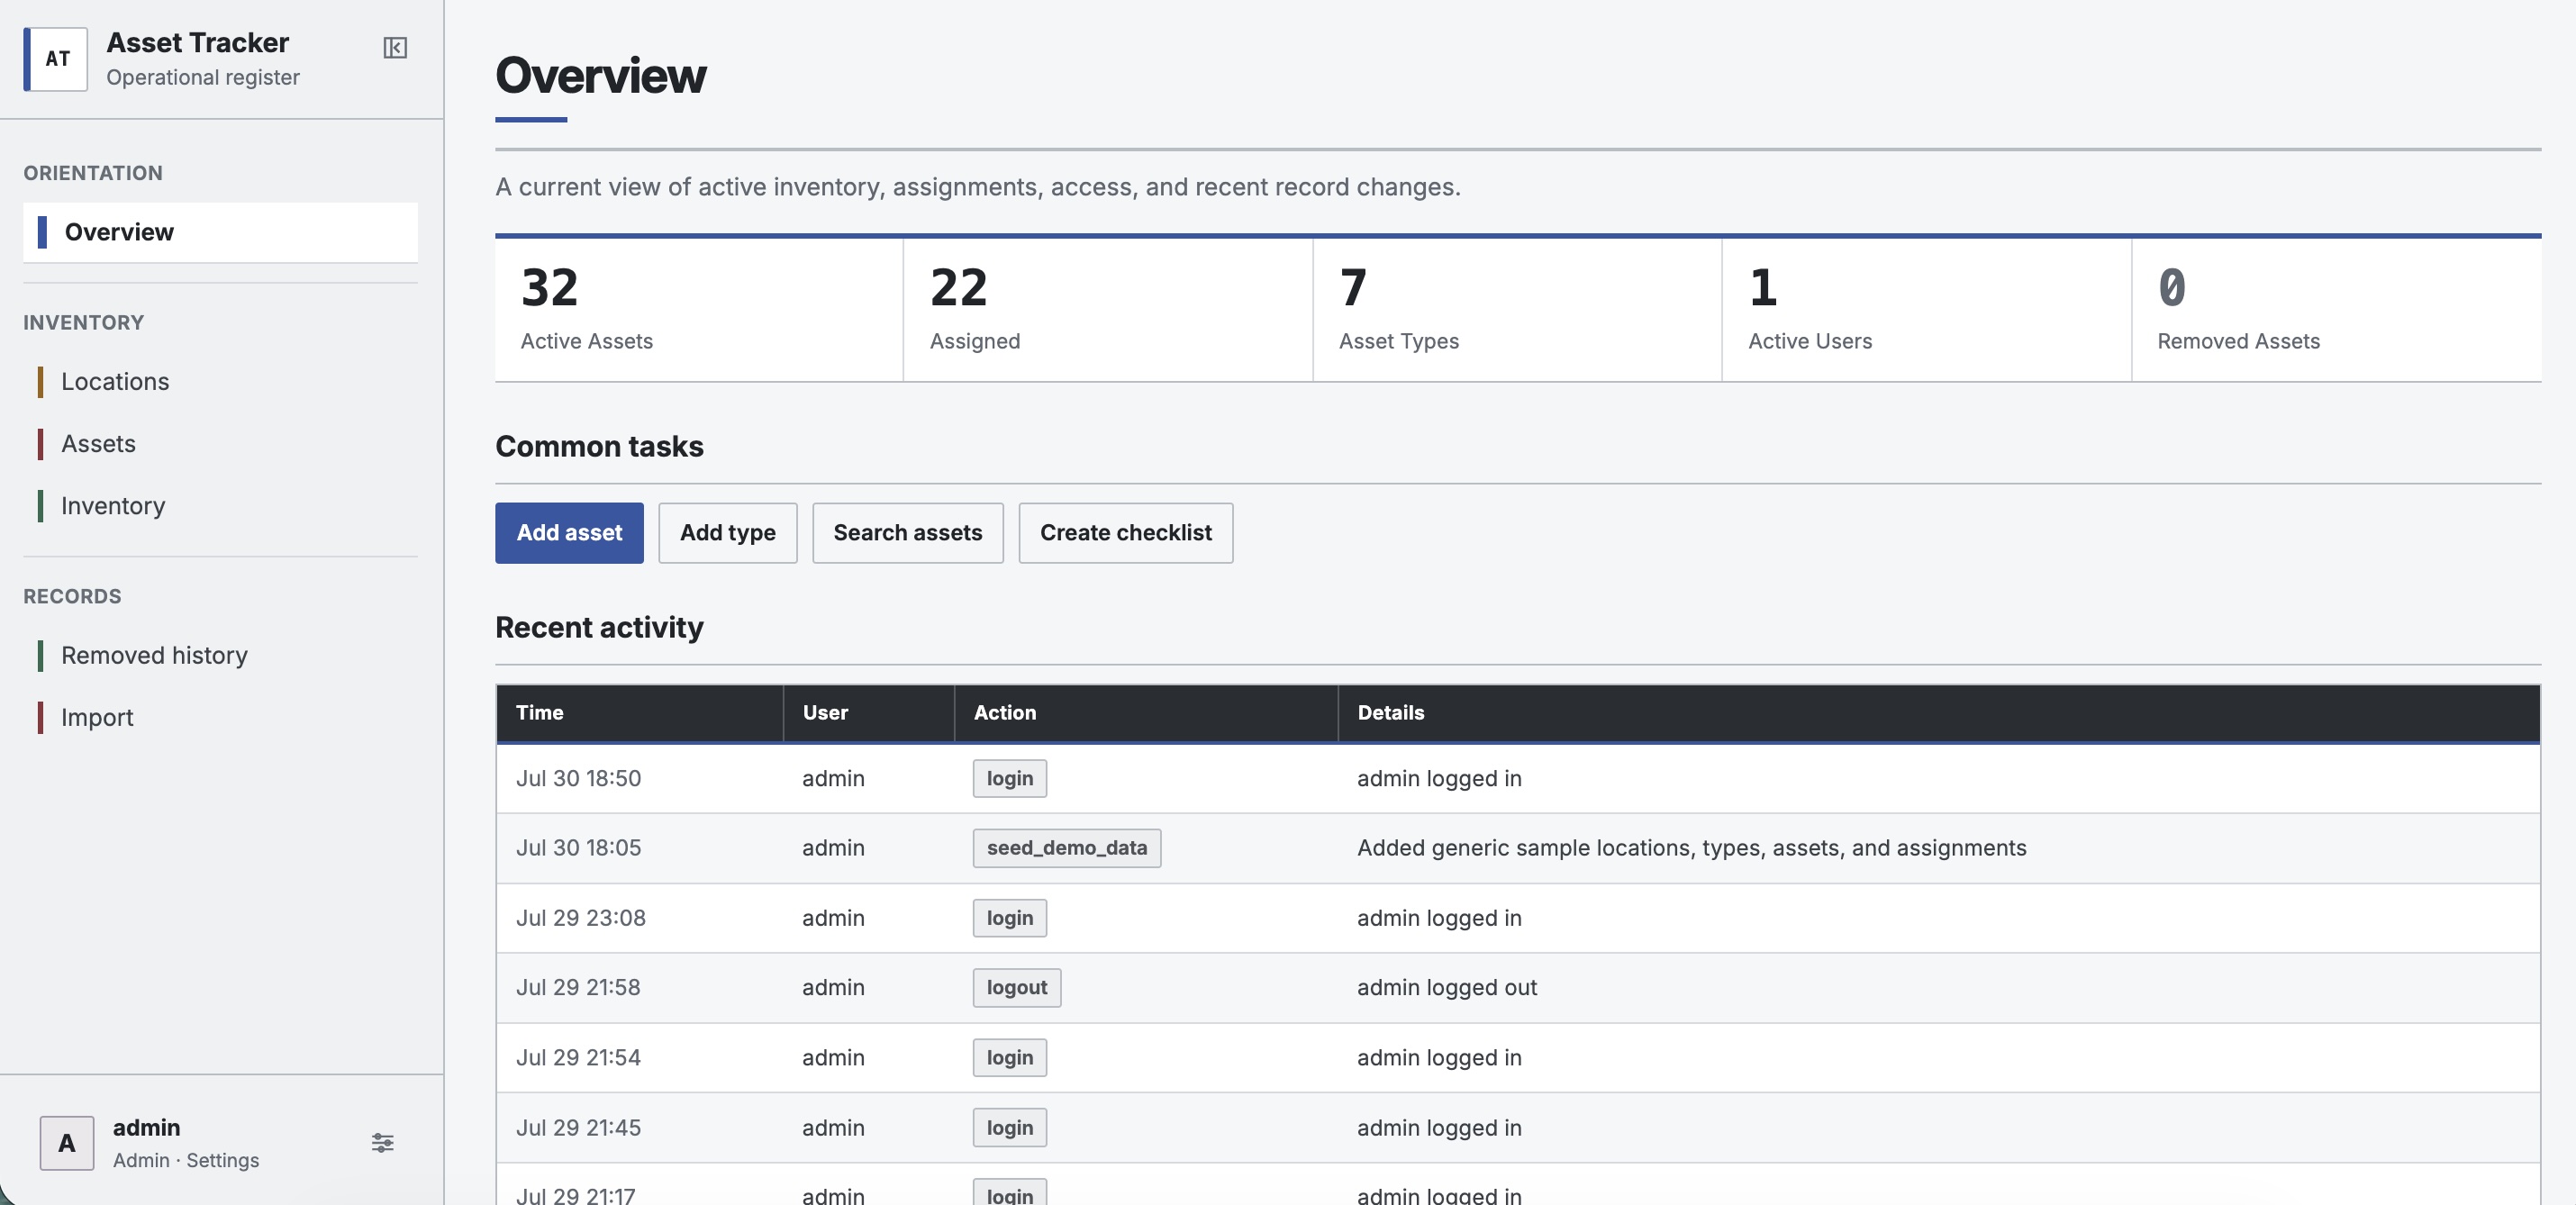Click the seed_demo_data action tag

pos(1067,848)
